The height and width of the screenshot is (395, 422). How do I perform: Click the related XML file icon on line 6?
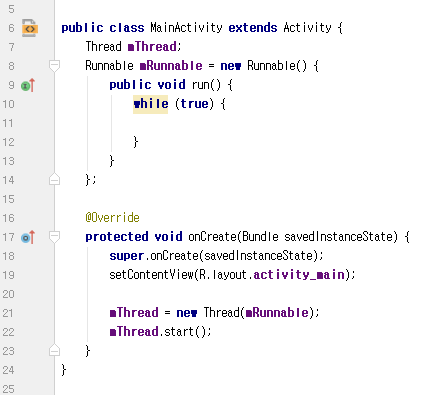point(30,28)
